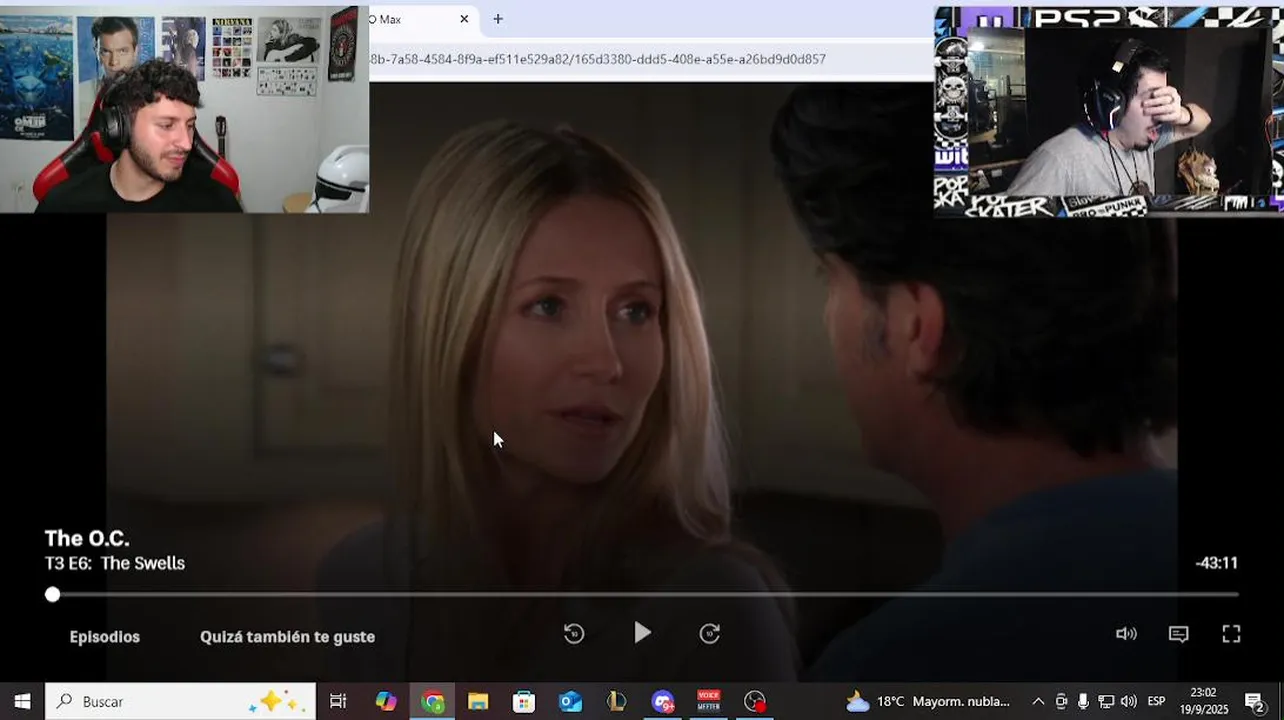Open Copilot from the taskbar
1284x720 pixels.
click(x=386, y=702)
